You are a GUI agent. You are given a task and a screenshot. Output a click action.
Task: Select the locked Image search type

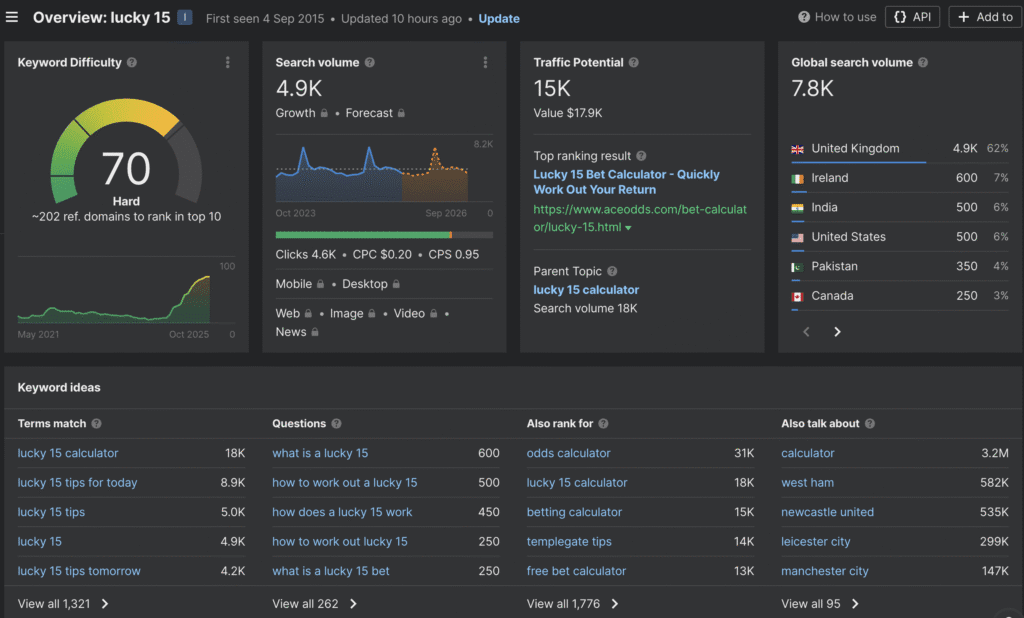click(x=351, y=313)
